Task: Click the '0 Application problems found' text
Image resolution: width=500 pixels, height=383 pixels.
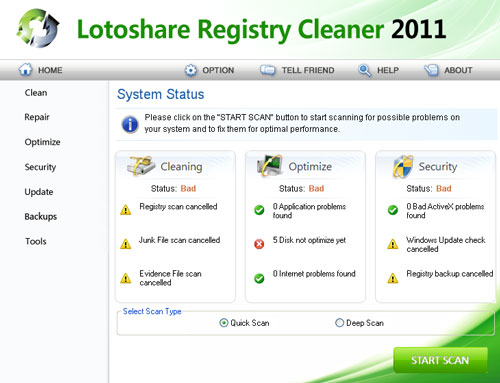Action: pos(309,211)
